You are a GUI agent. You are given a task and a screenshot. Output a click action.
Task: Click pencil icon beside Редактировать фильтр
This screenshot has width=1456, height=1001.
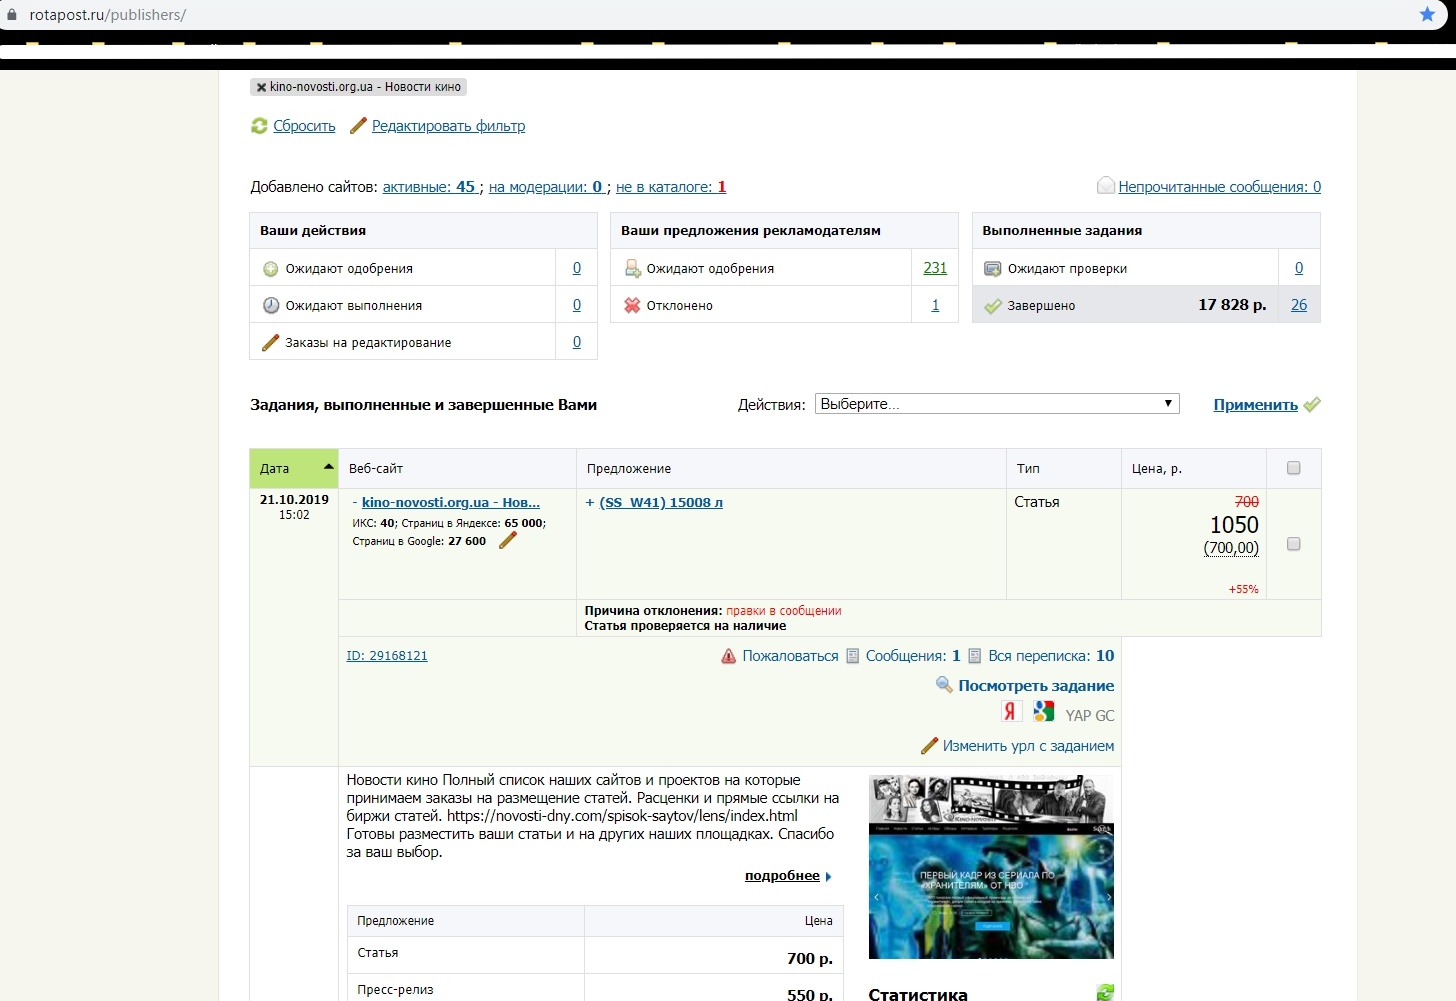pyautogui.click(x=357, y=126)
